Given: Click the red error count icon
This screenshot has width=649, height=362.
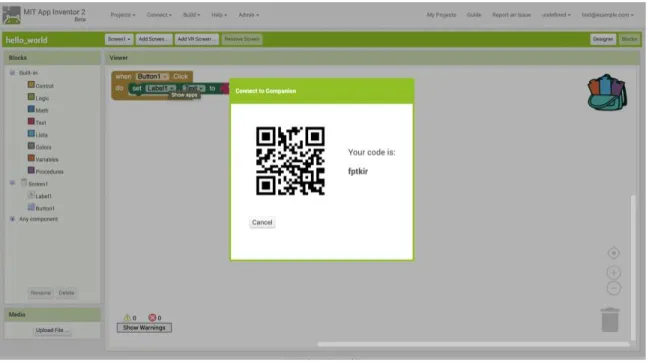Looking at the screenshot, I should click(x=152, y=318).
